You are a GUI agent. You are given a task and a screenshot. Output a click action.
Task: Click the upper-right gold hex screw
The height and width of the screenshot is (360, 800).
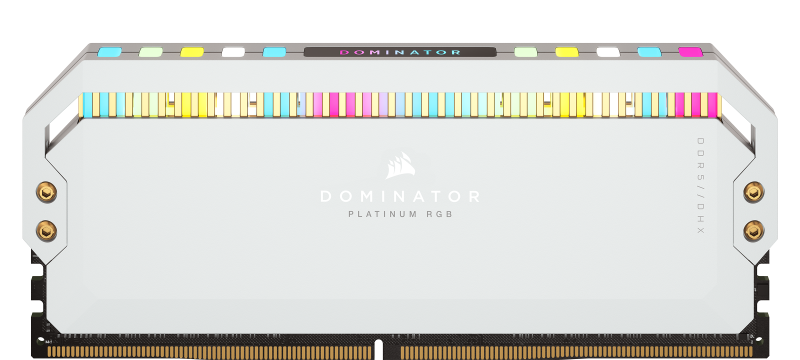click(754, 192)
